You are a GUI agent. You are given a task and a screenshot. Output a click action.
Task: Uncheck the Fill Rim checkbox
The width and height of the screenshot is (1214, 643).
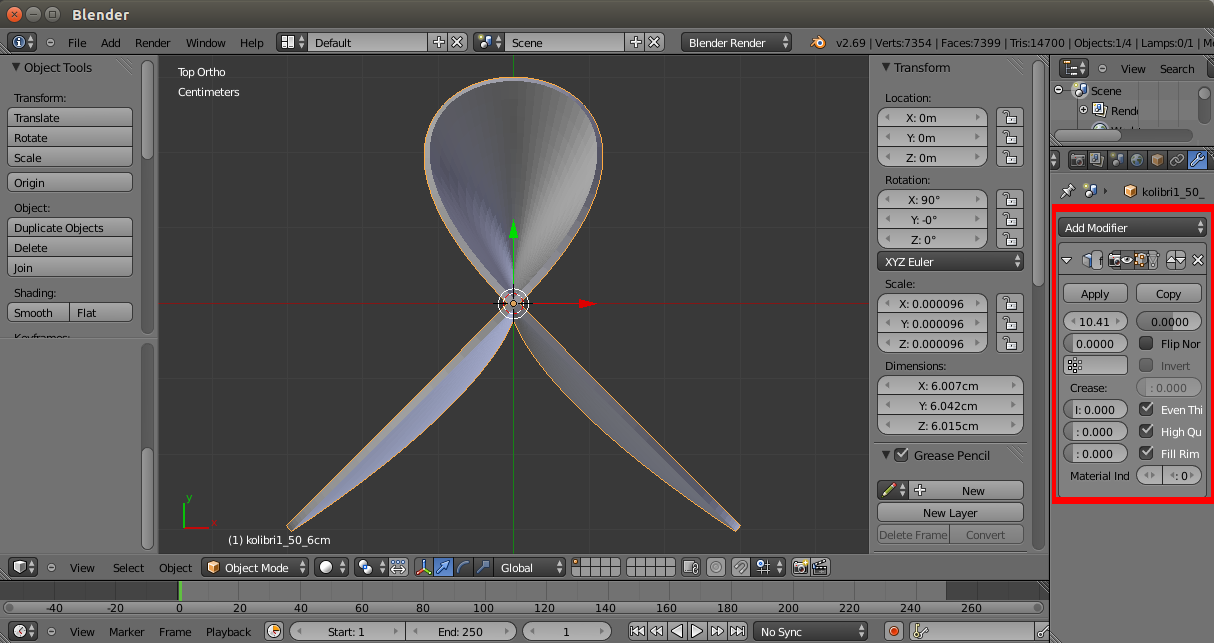tap(1146, 453)
